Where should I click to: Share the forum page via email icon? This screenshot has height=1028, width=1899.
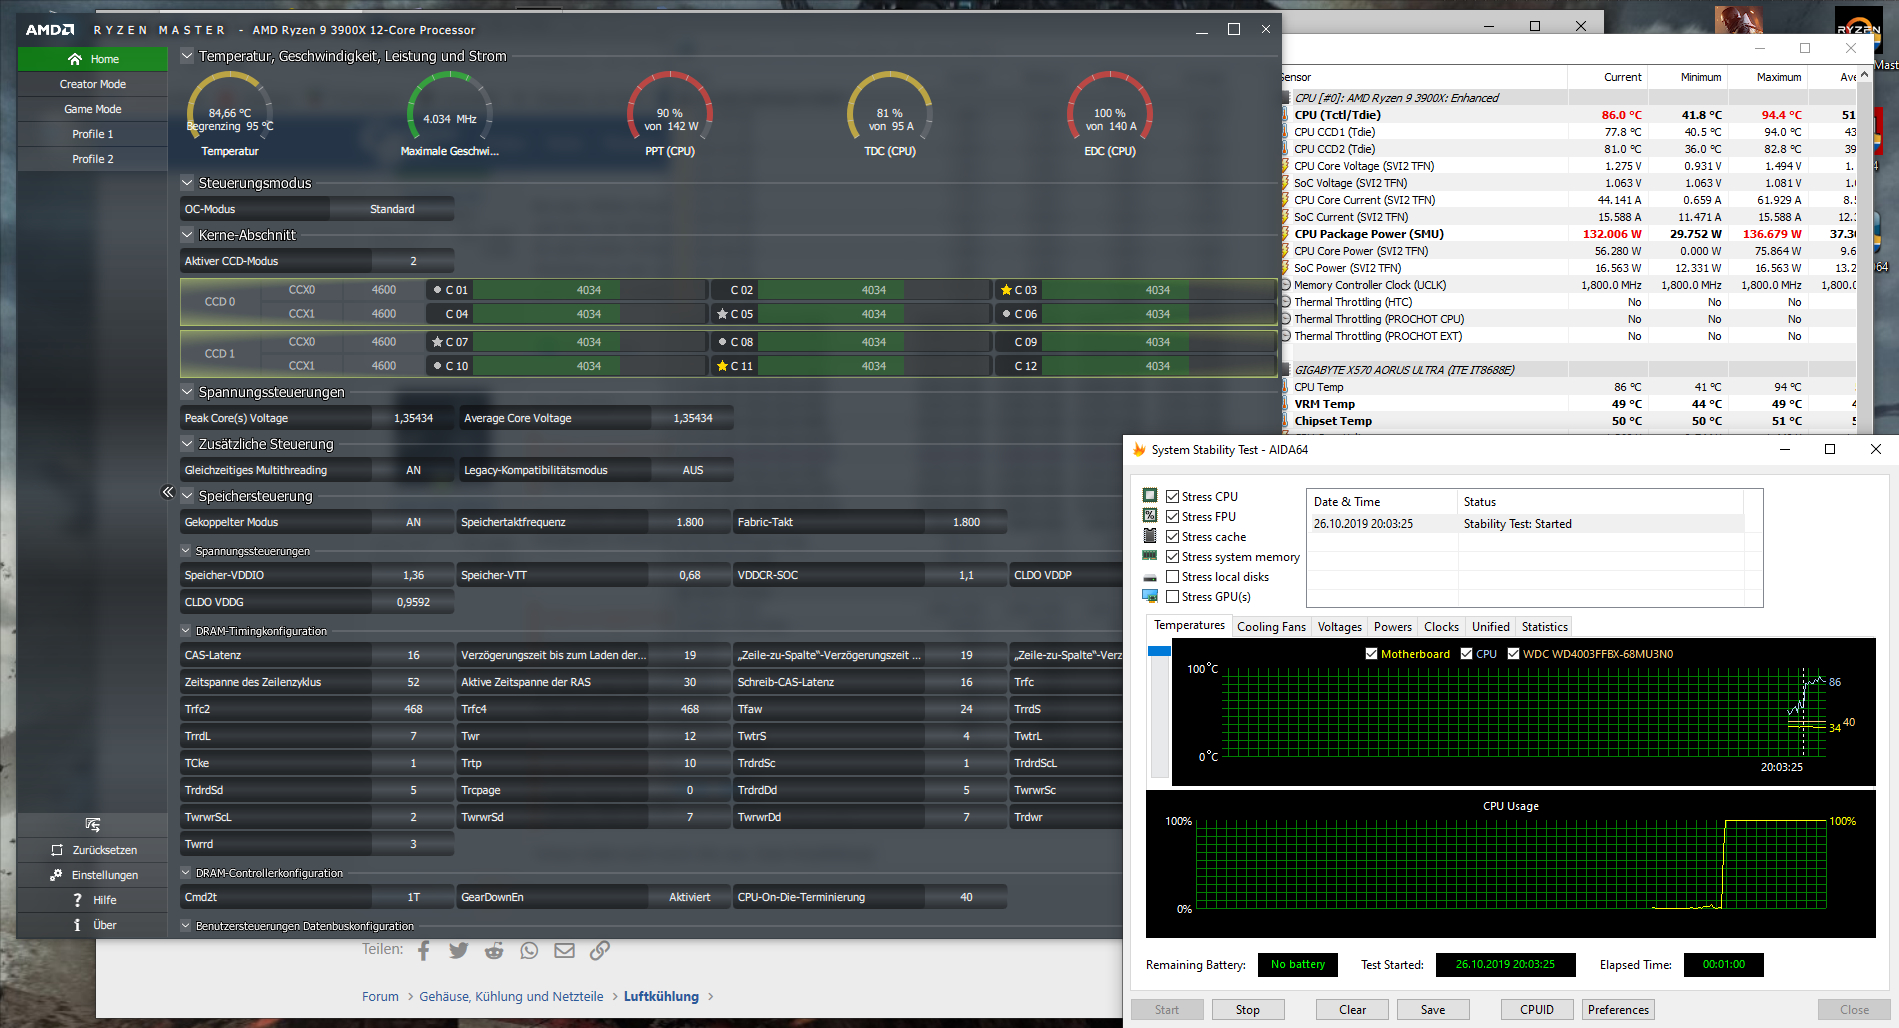tap(564, 950)
